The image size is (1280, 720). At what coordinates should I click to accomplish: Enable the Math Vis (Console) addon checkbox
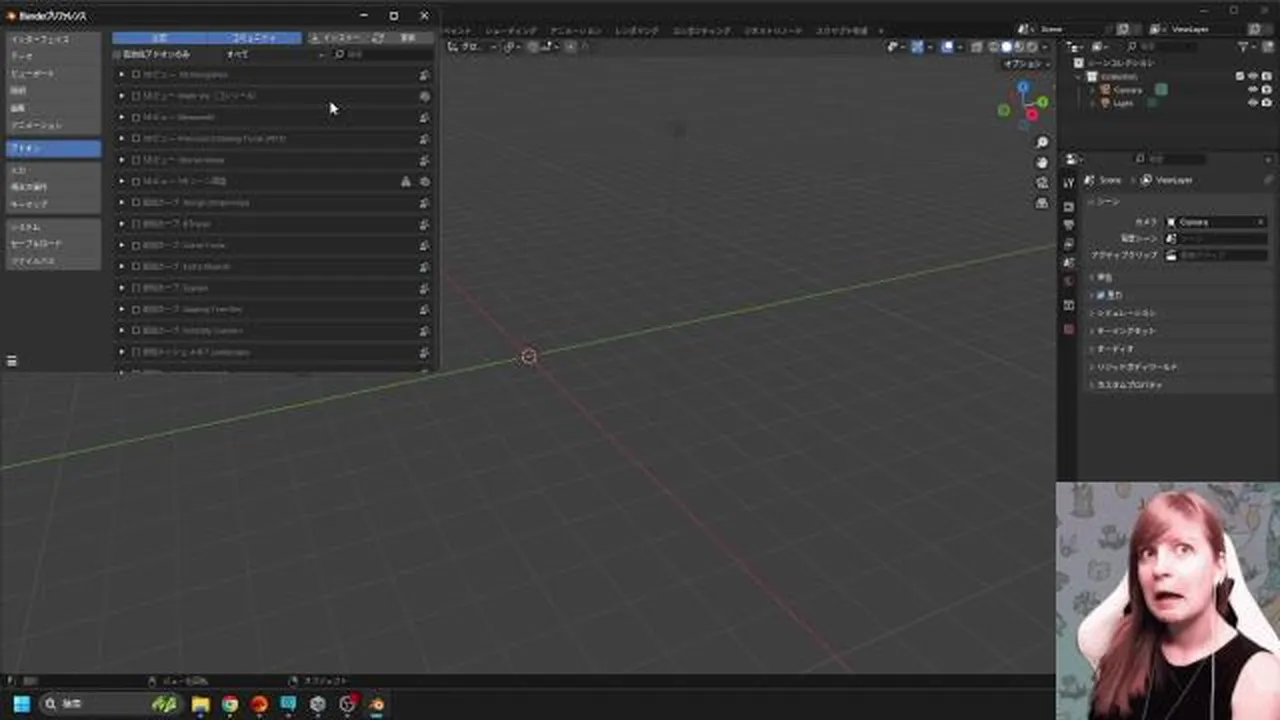point(136,96)
